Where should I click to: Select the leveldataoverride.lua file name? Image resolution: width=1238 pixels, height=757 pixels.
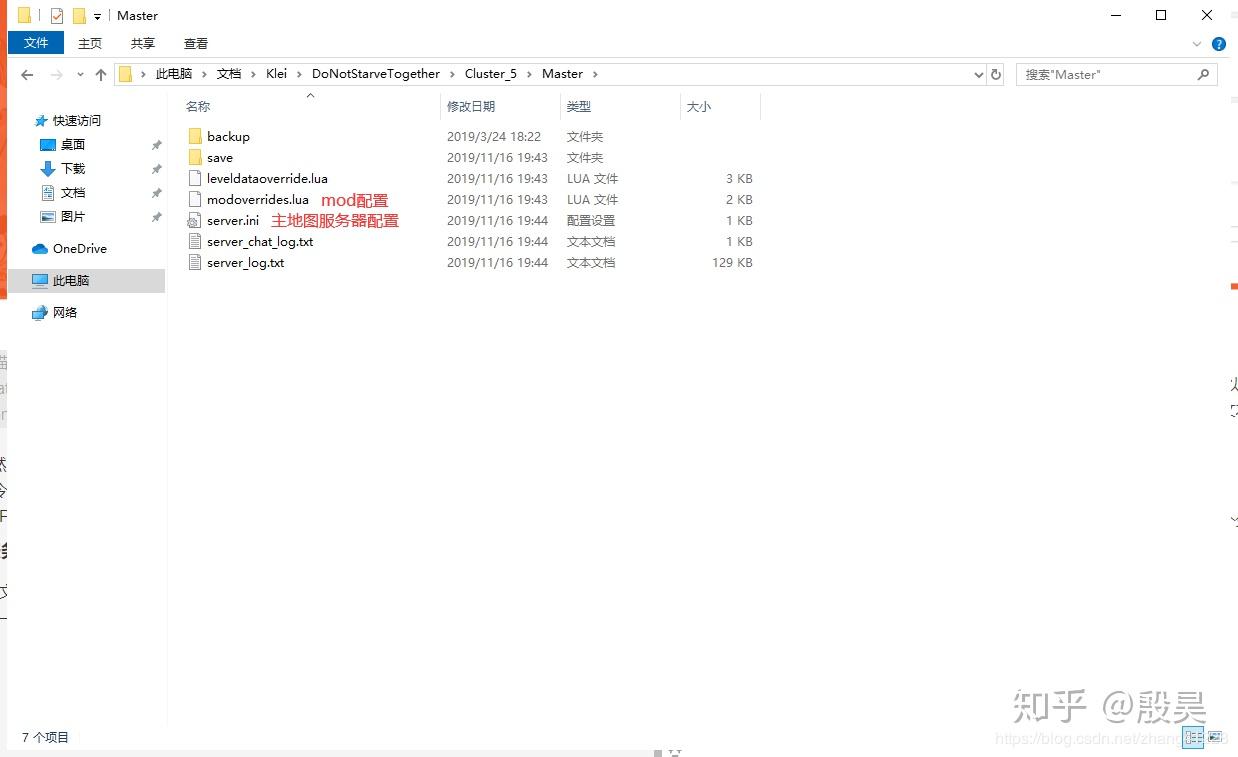click(267, 178)
